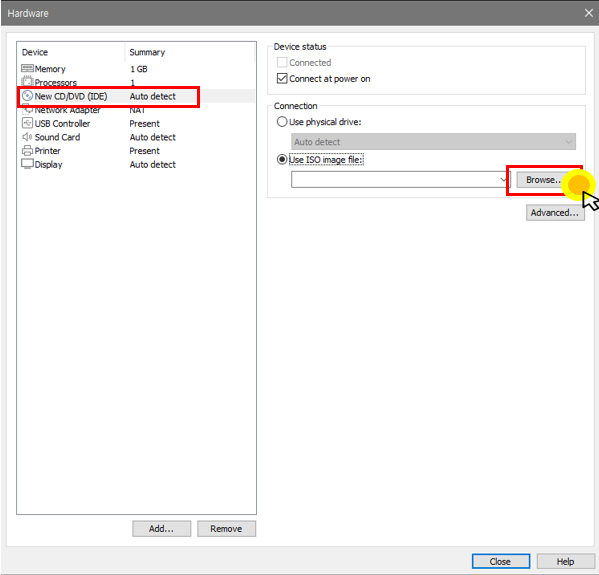This screenshot has height=575, width=599.
Task: Click the New CD/DVD disc icon
Action: pos(27,96)
